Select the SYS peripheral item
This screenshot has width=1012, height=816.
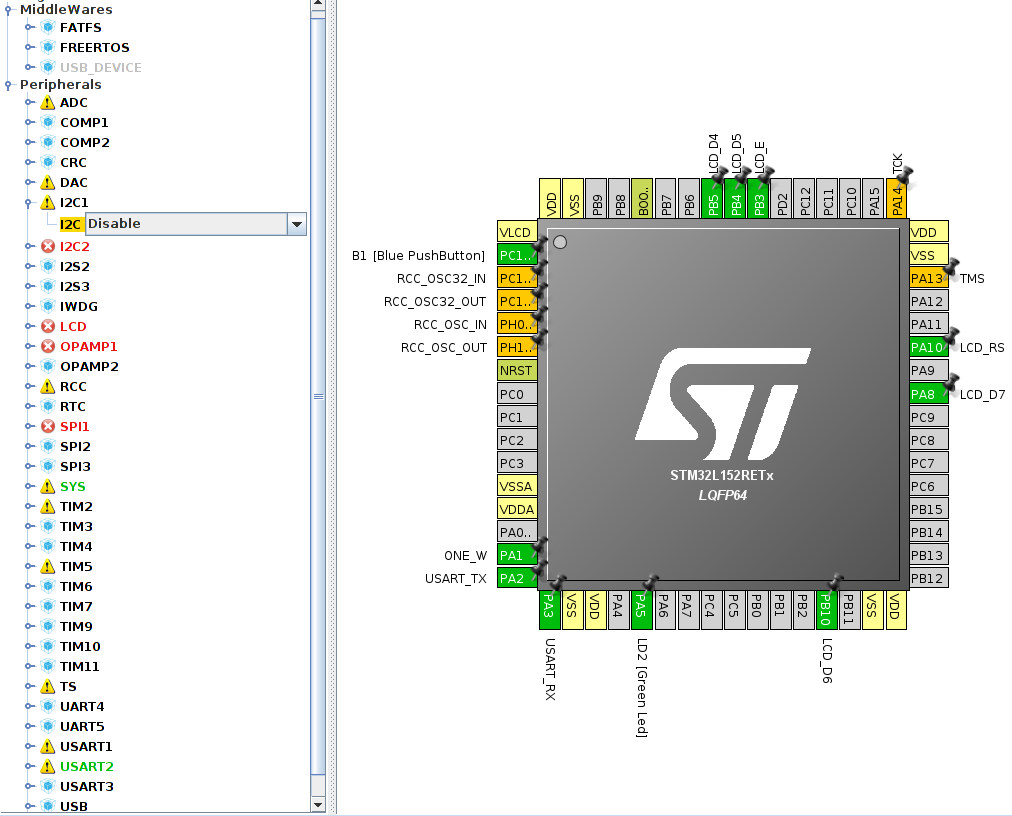tap(72, 487)
